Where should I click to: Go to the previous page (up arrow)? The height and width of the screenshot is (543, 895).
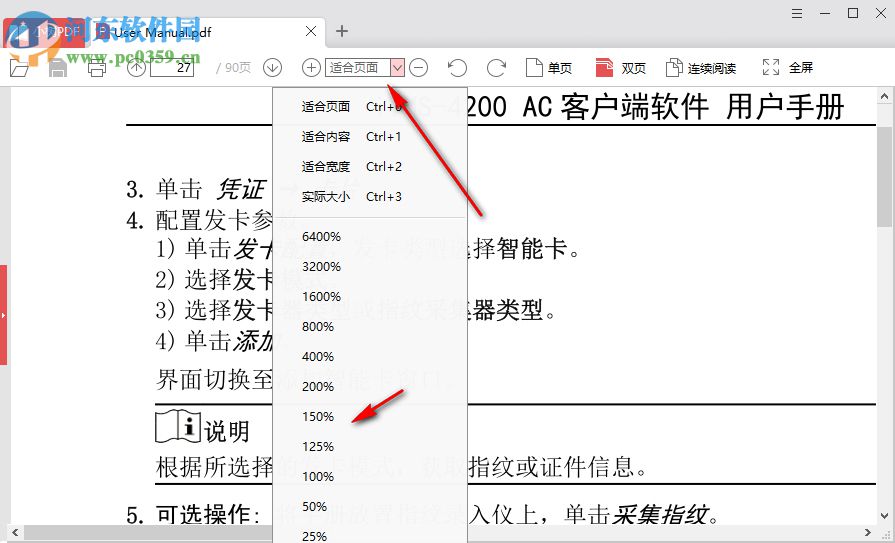[136, 68]
